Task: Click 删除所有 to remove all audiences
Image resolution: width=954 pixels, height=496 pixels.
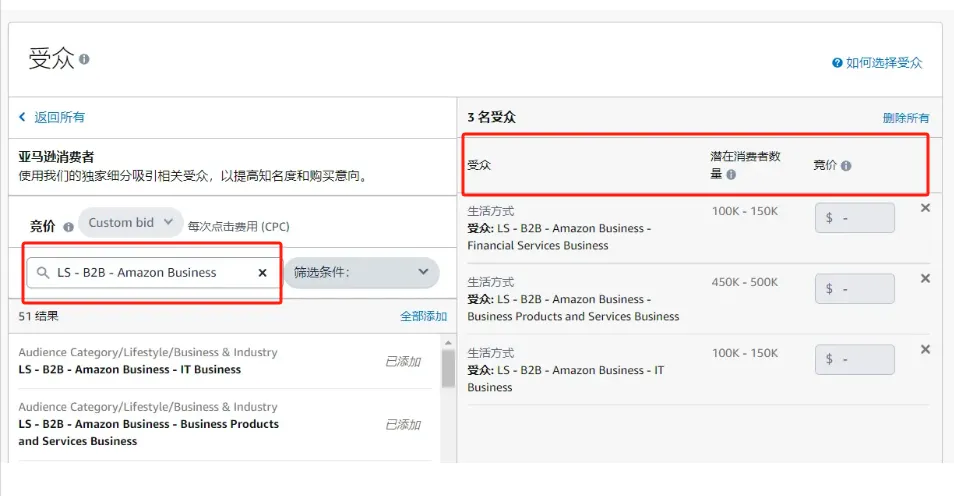Action: tap(906, 118)
